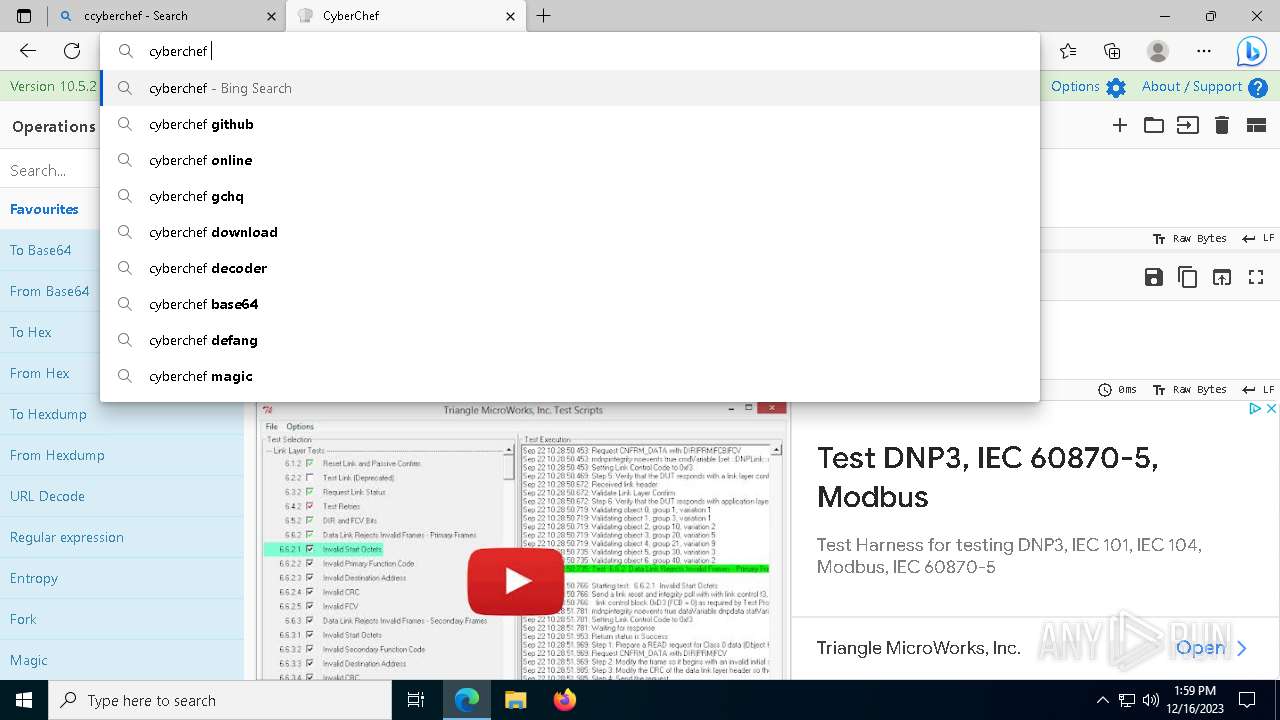
Task: Select the From Base64 operation
Action: (x=50, y=291)
